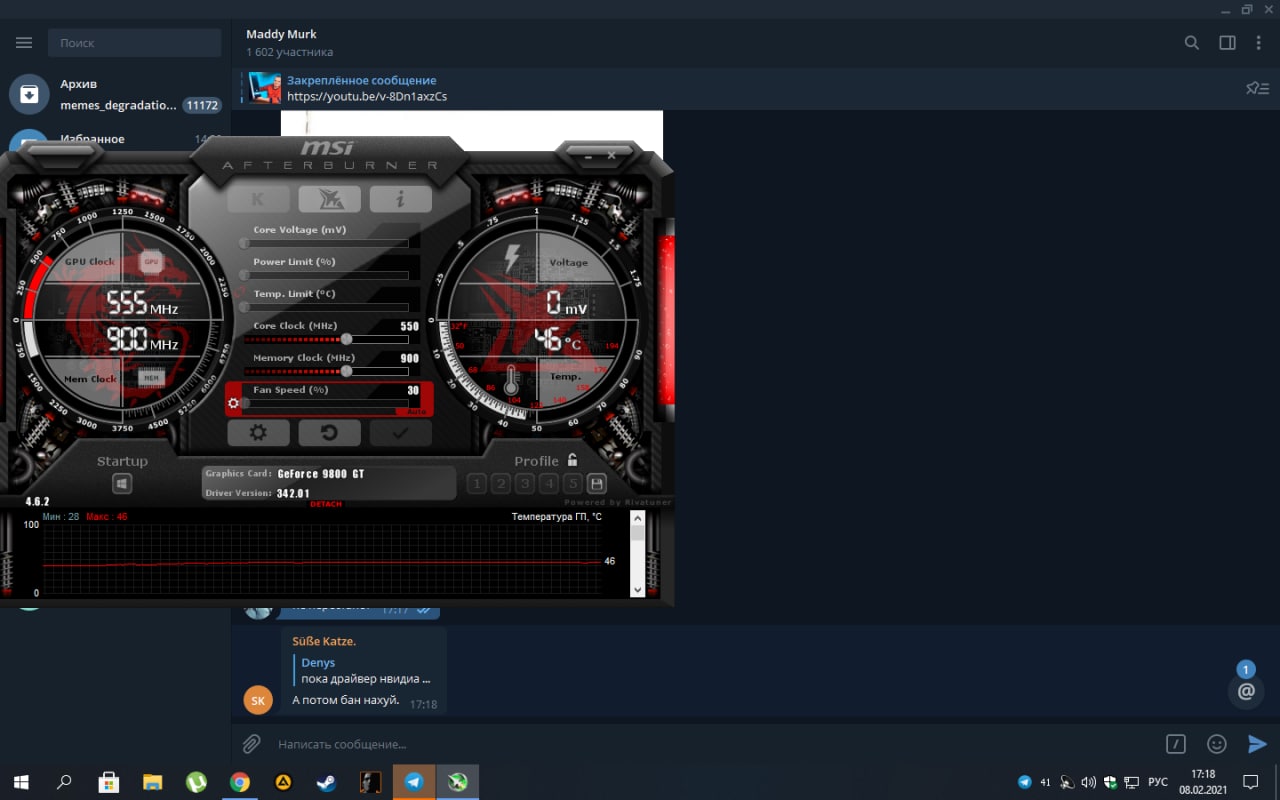Open fan speed settings gear icon
The width and height of the screenshot is (1280, 800).
coord(233,404)
